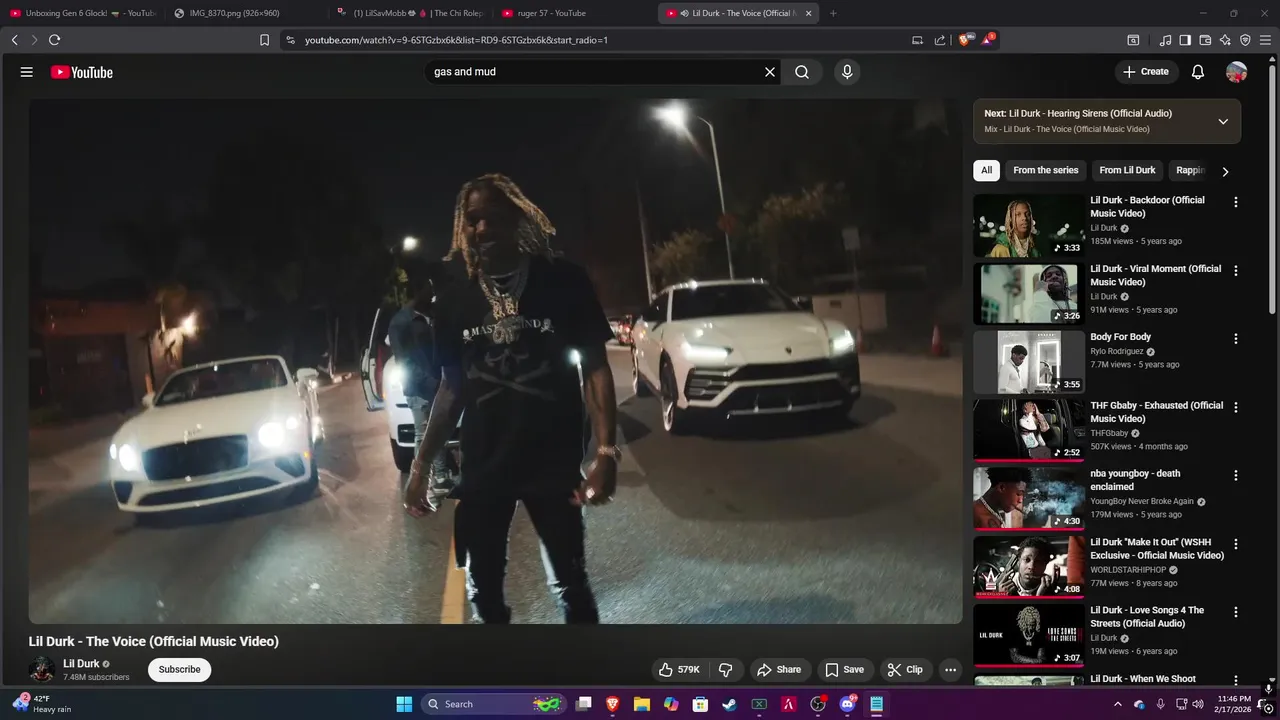Go back to the previous page
The image size is (1280, 720).
point(14,40)
